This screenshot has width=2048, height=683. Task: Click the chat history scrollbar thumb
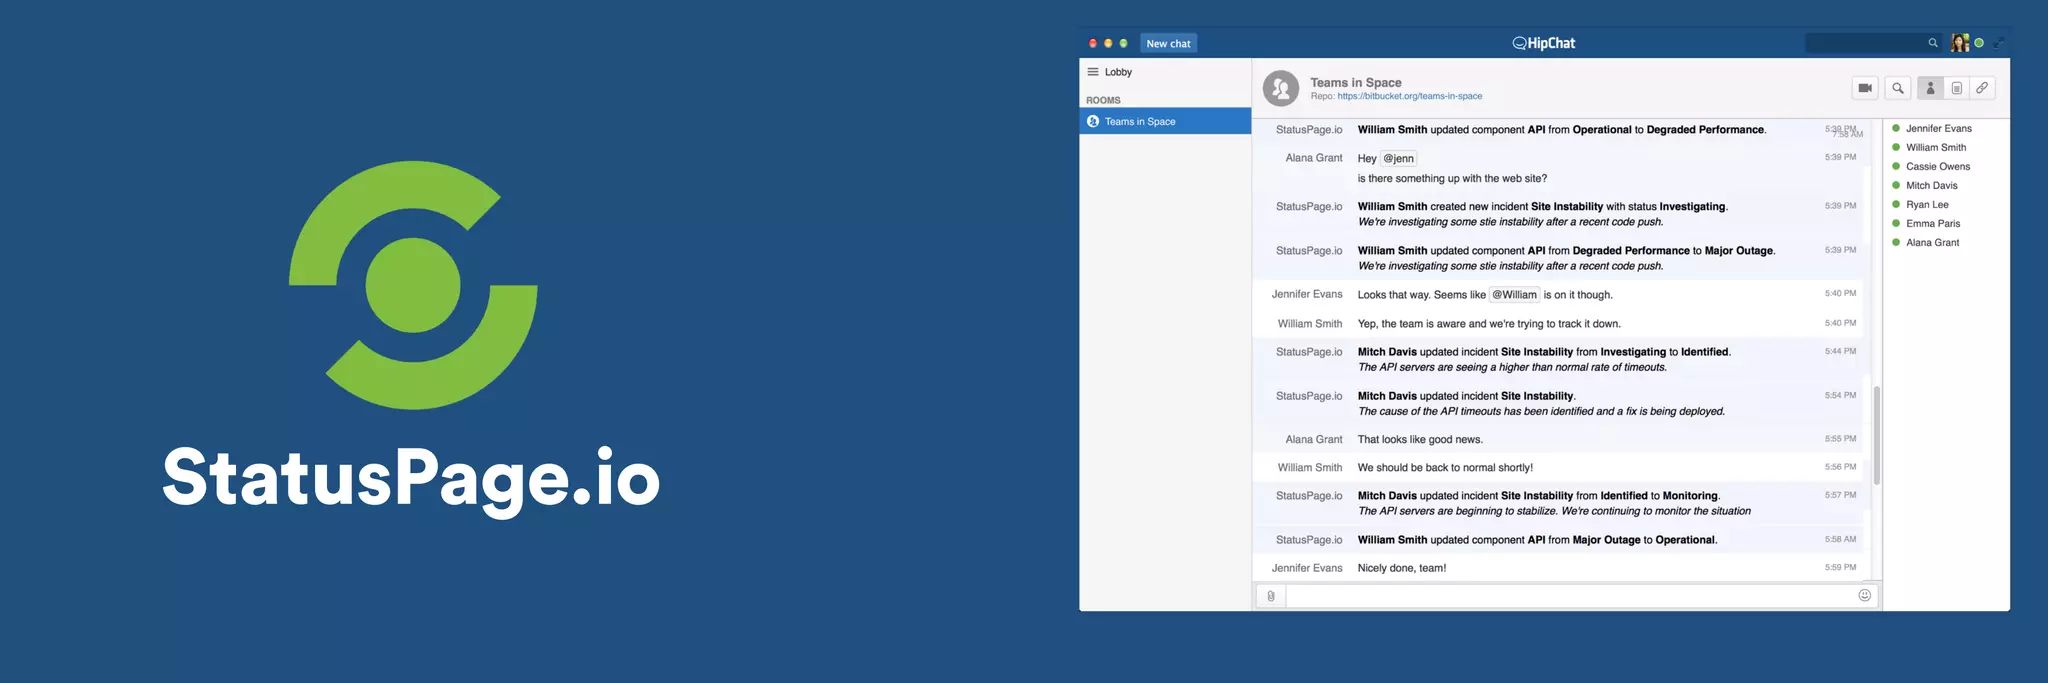[x=1877, y=435]
